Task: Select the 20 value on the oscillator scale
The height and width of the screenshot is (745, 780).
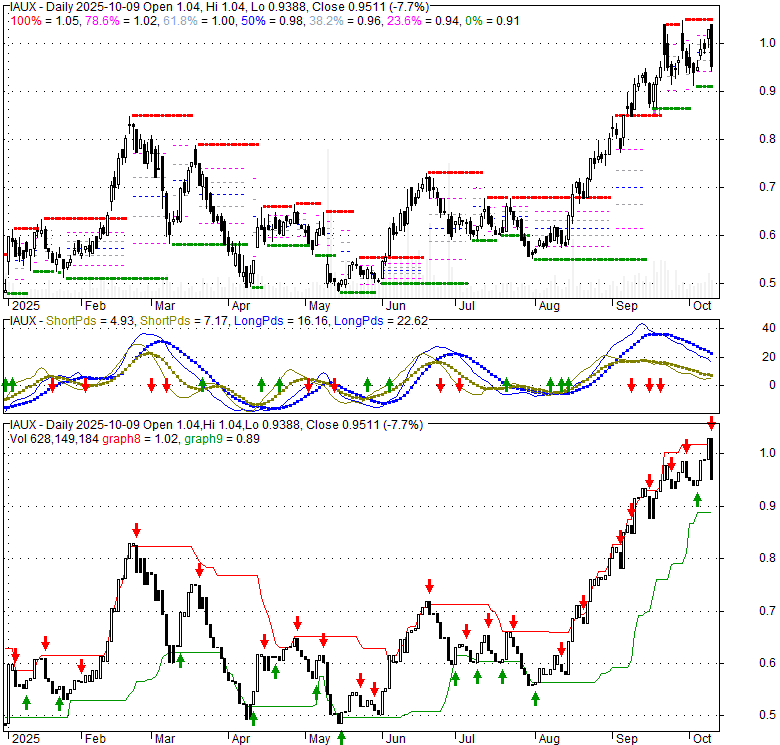Action: [769, 357]
